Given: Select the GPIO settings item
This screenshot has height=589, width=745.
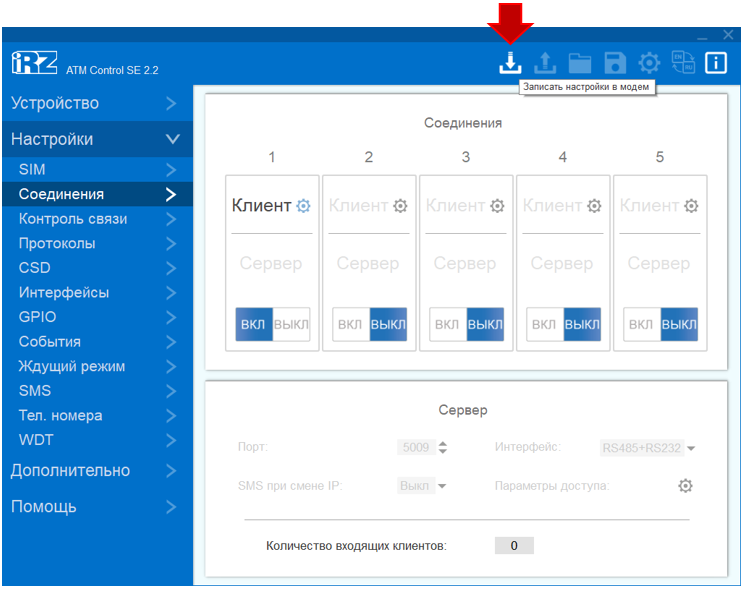Looking at the screenshot, I should point(38,317).
